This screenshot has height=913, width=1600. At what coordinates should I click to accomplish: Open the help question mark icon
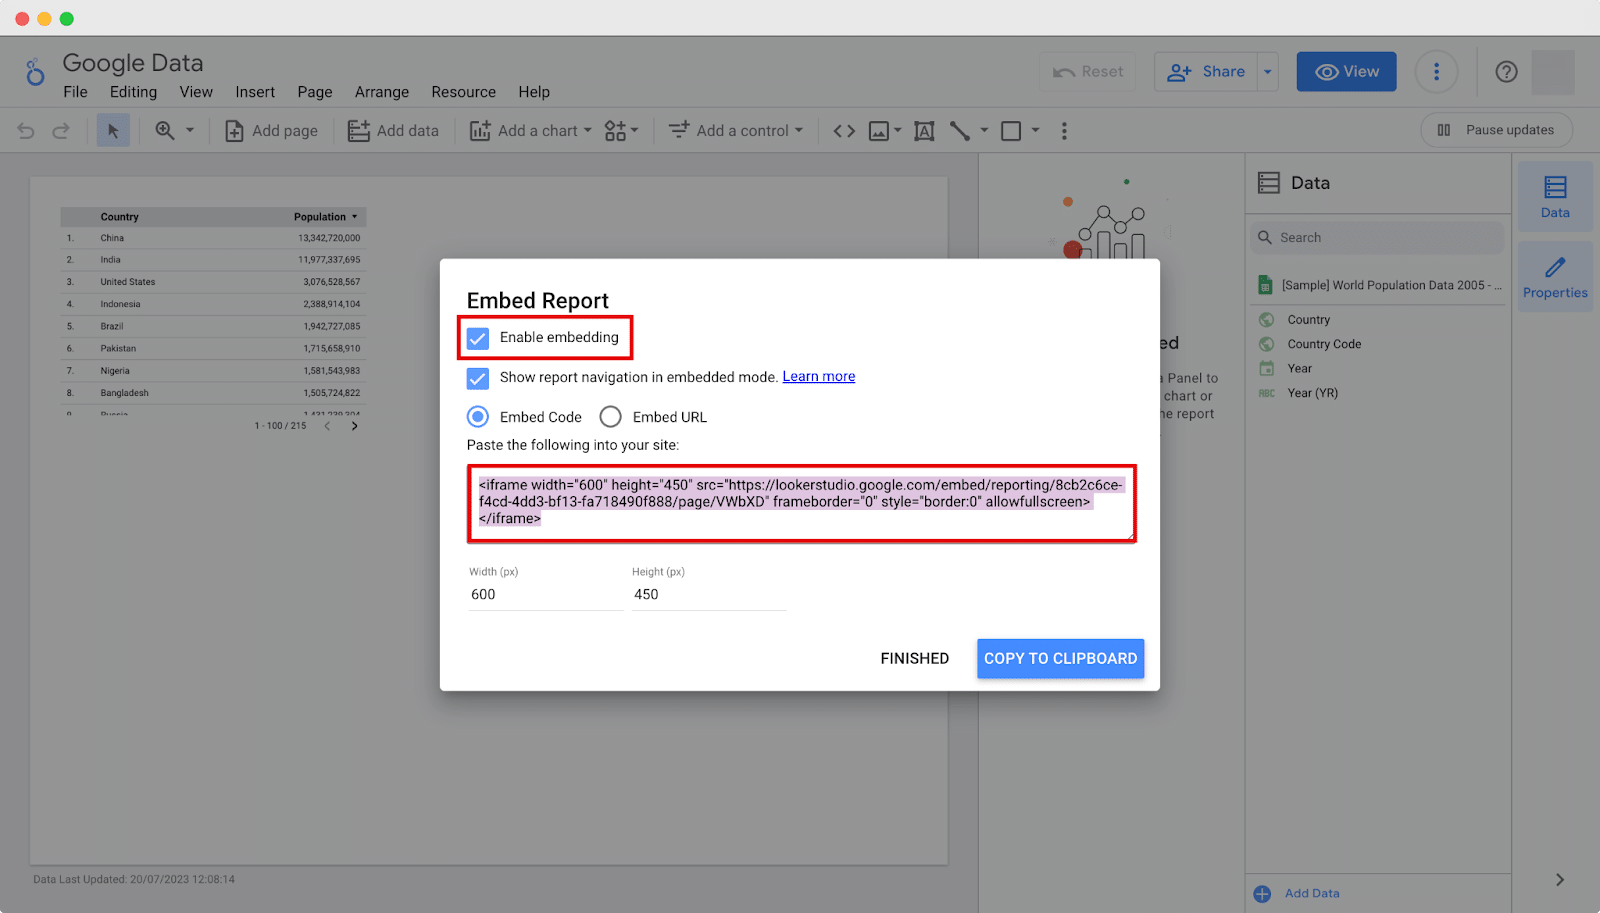point(1506,72)
